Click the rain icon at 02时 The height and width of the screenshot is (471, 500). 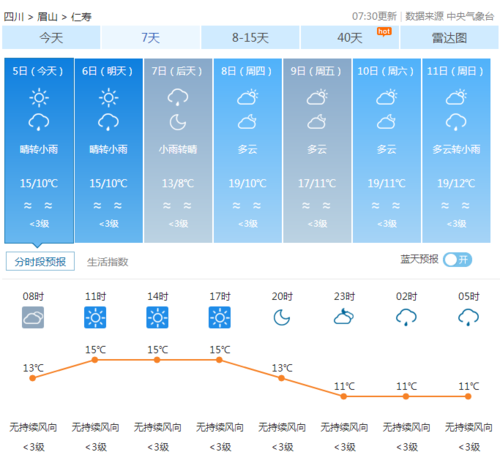pos(406,317)
